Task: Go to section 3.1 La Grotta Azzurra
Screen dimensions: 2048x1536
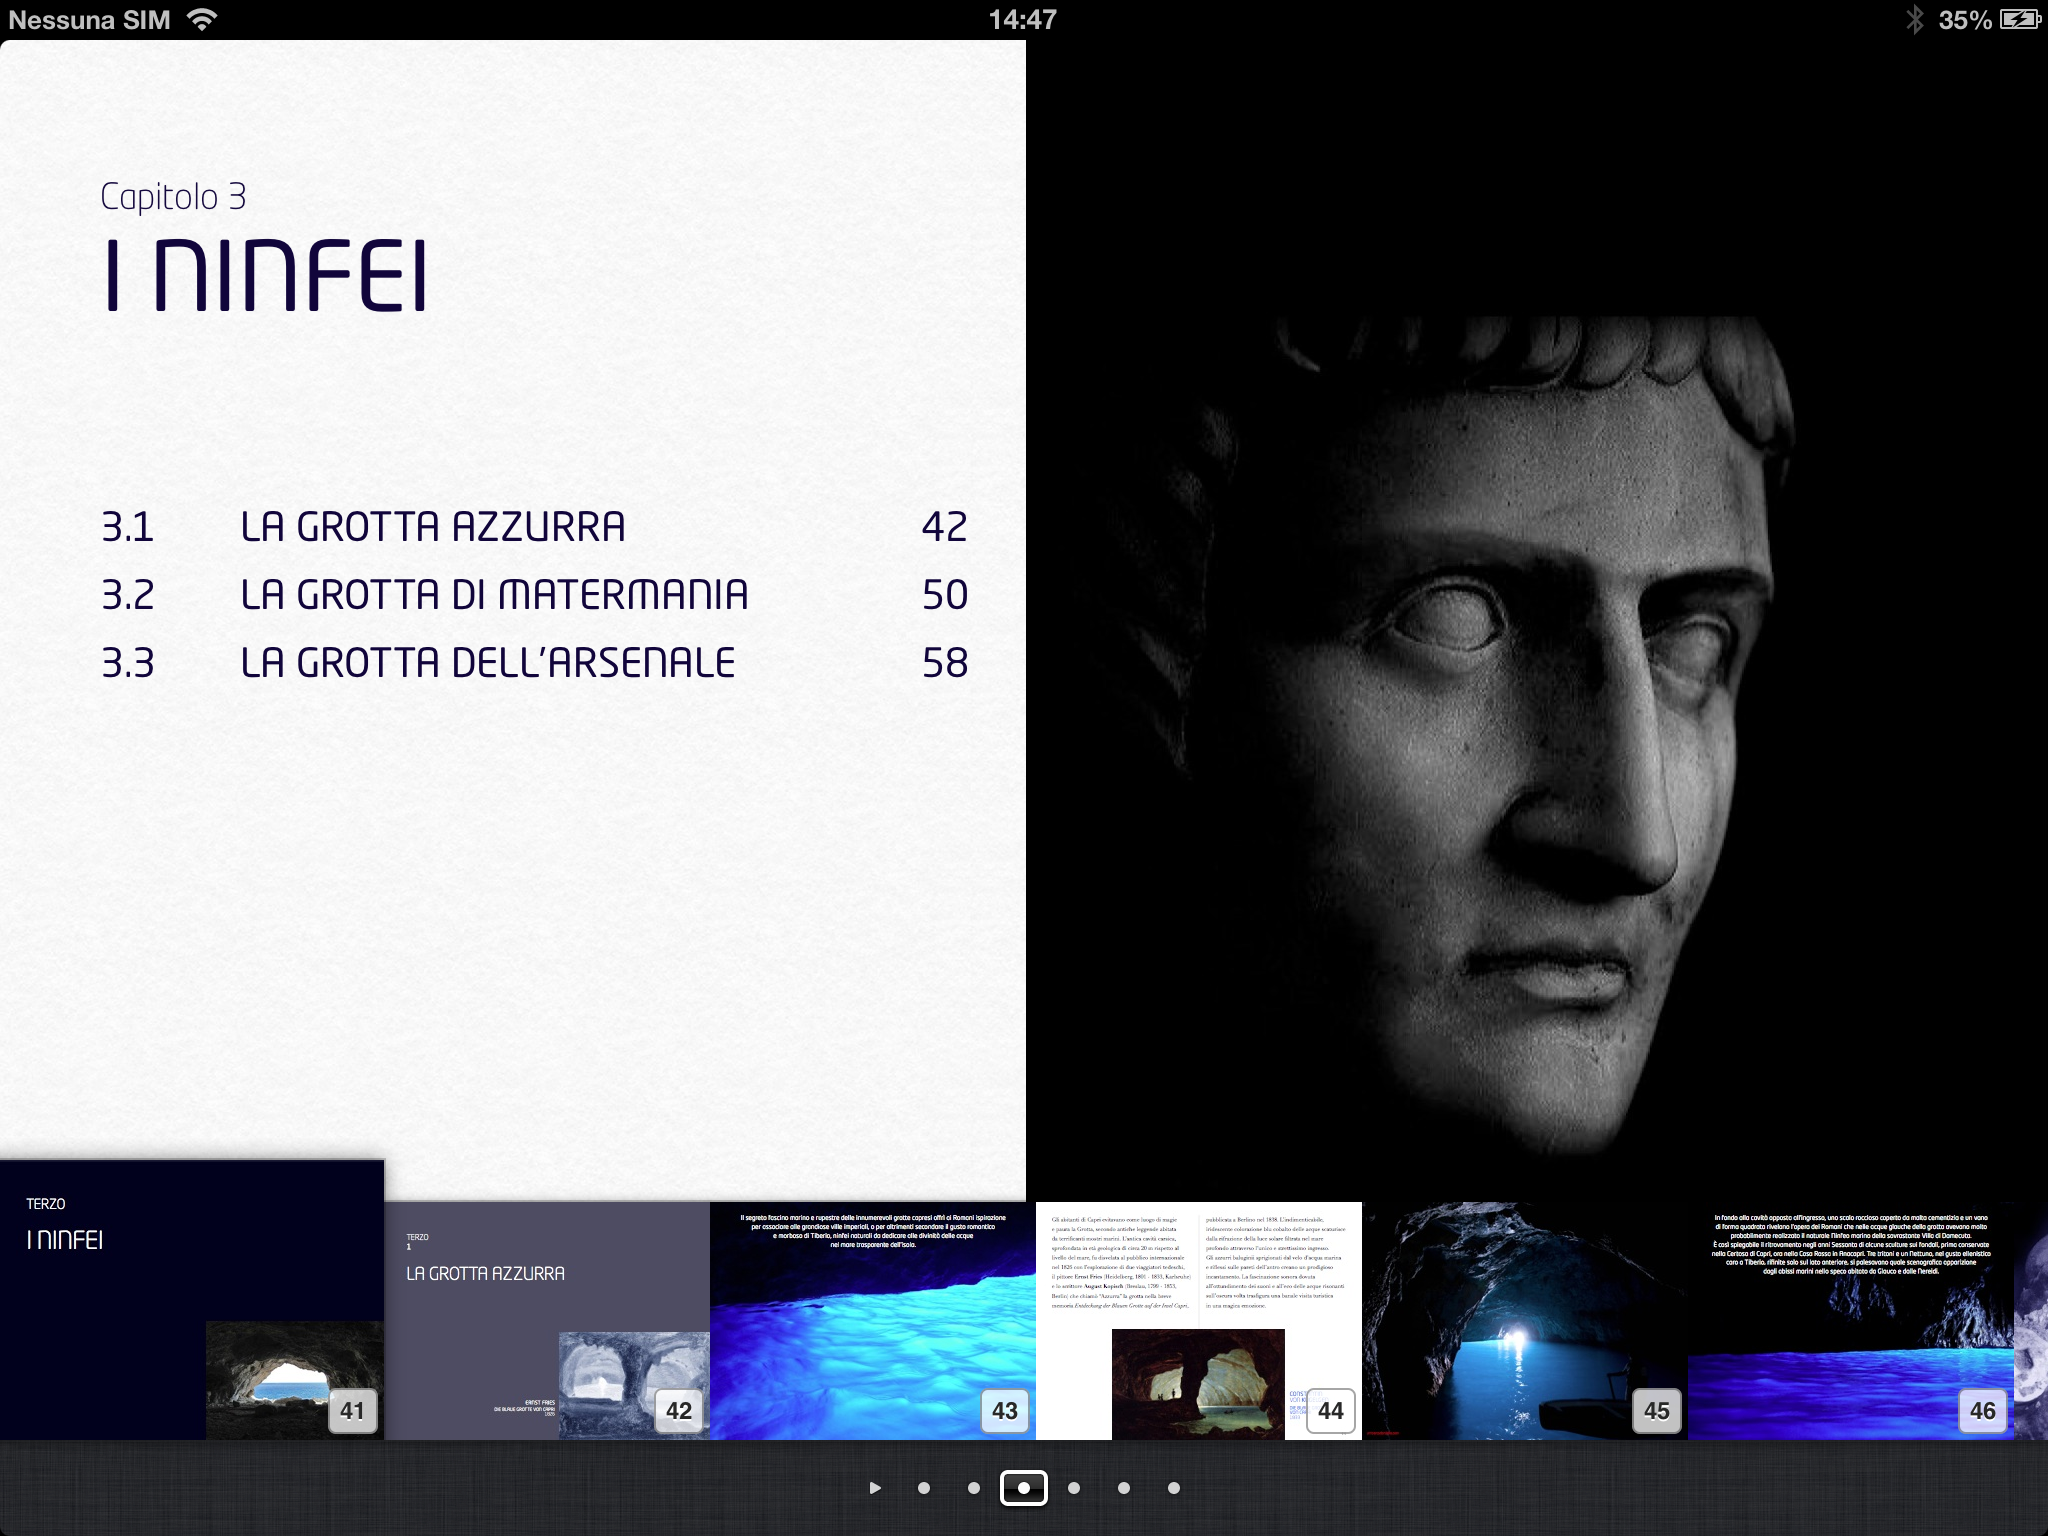Action: 433,527
